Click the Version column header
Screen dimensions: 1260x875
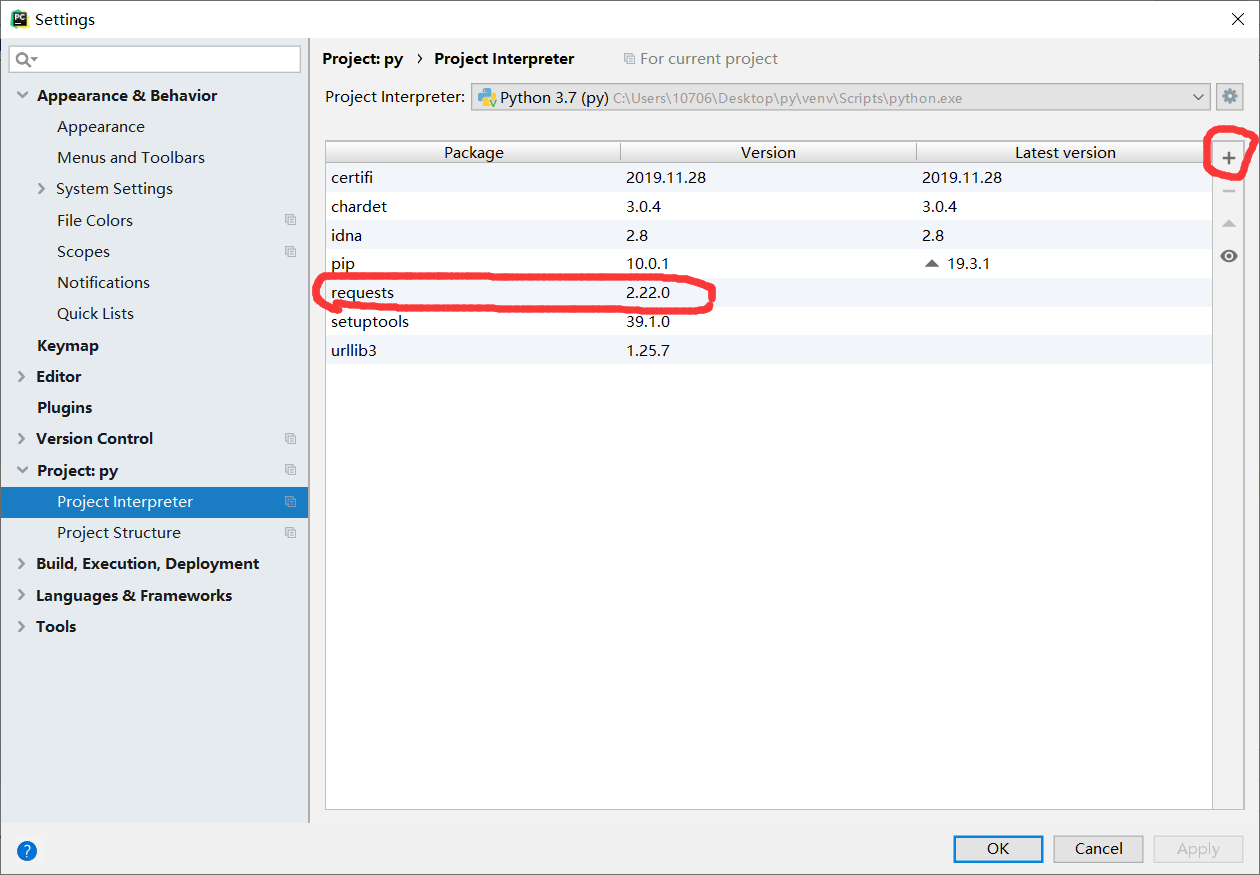pyautogui.click(x=768, y=152)
